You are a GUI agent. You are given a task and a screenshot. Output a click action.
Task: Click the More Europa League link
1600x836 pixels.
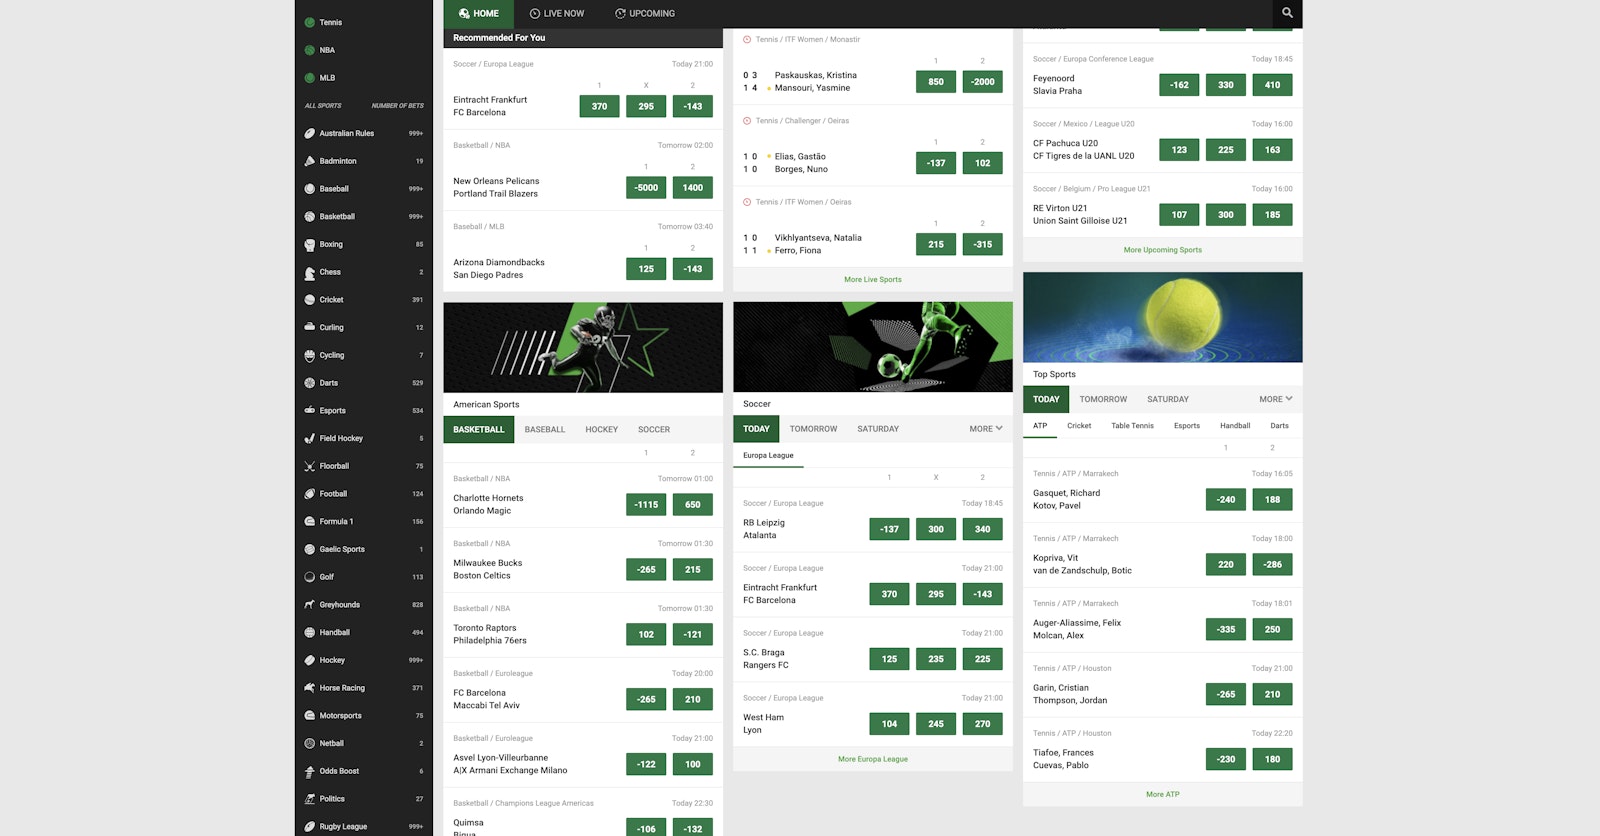(x=872, y=759)
